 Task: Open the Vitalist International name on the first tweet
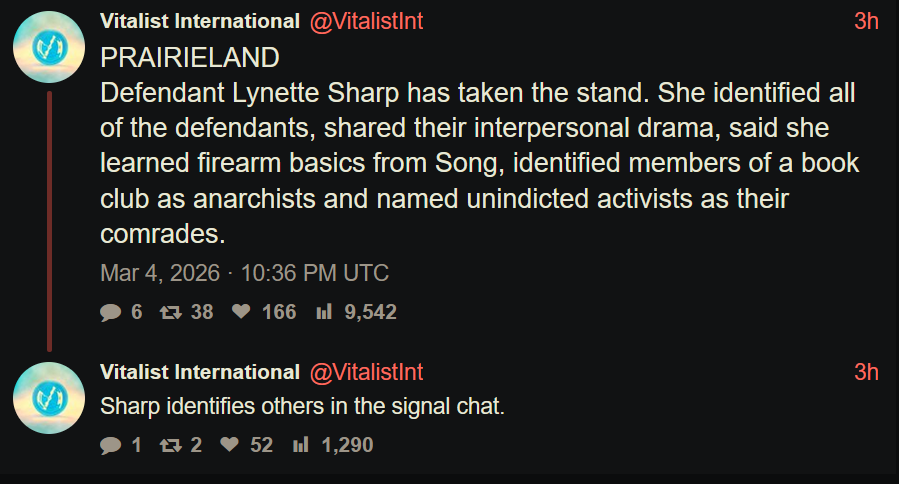200,21
